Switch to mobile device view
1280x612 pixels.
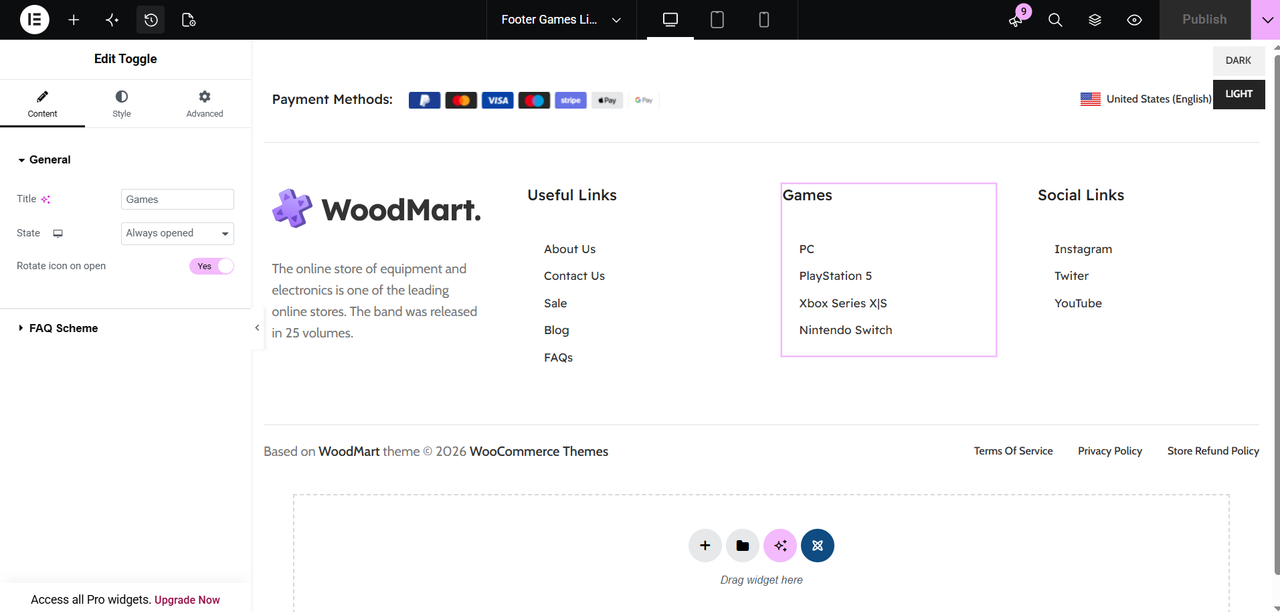point(764,20)
